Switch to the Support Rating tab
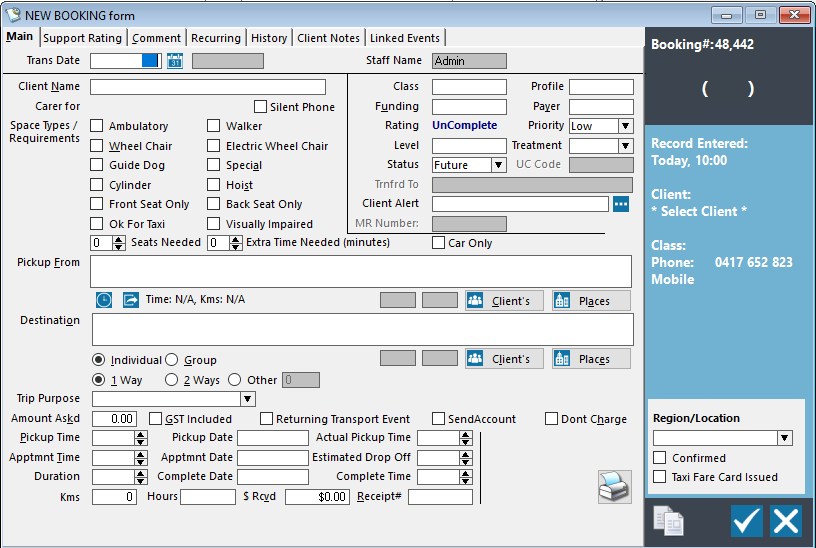 82,38
